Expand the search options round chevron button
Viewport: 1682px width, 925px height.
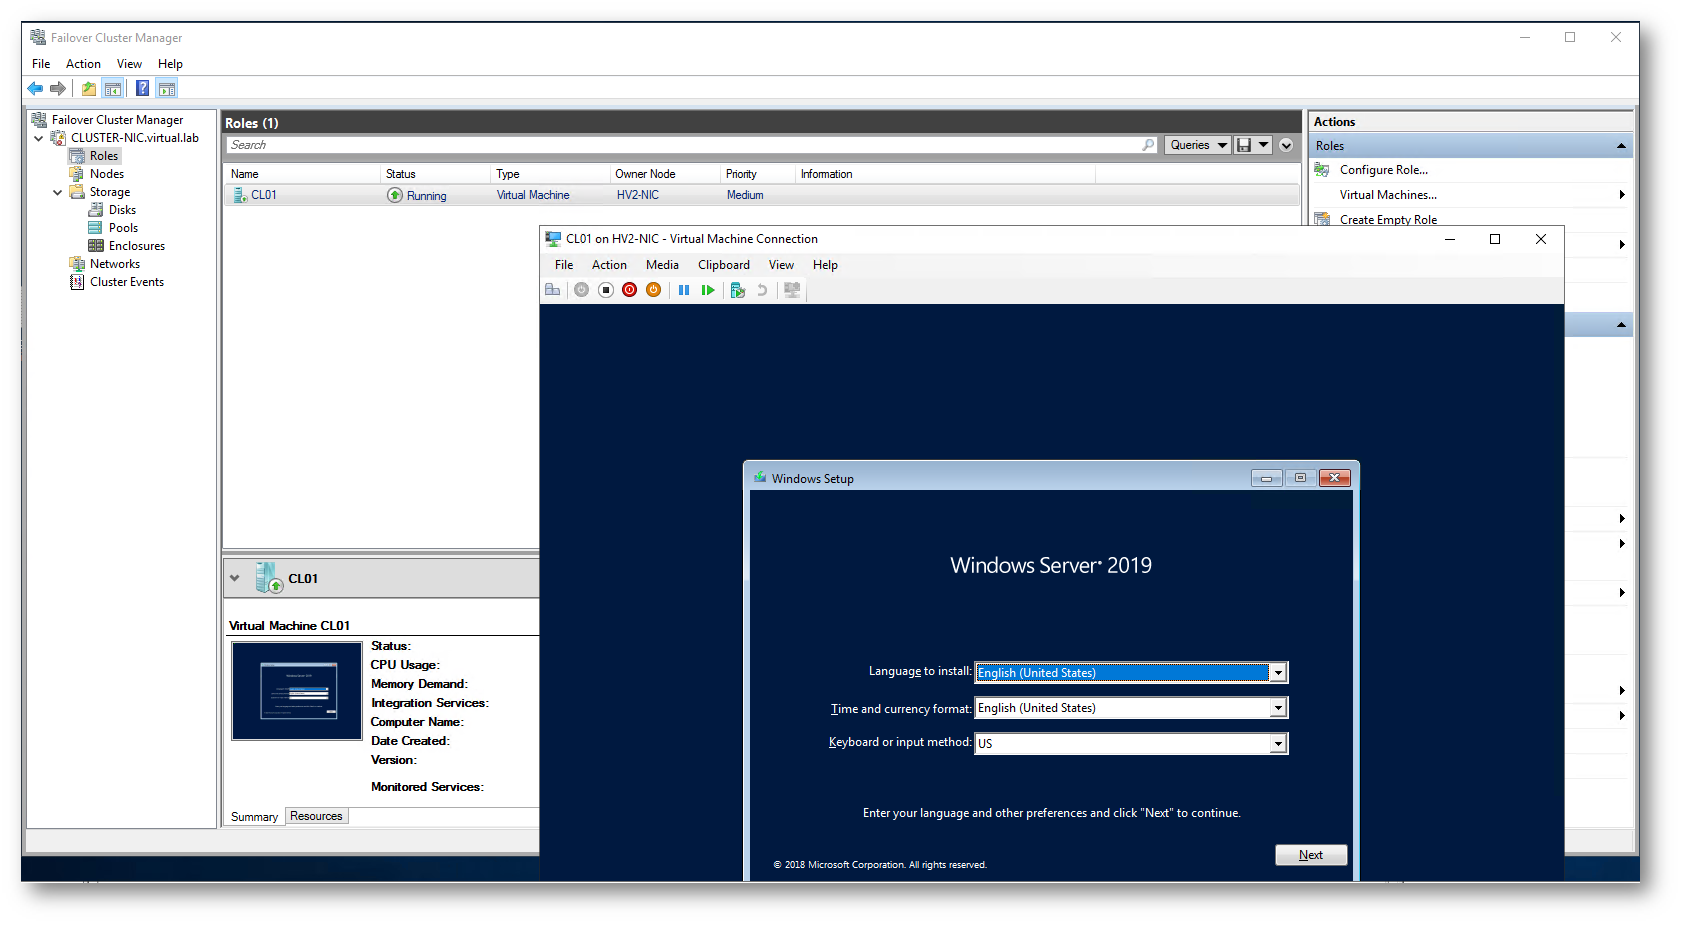(x=1286, y=145)
